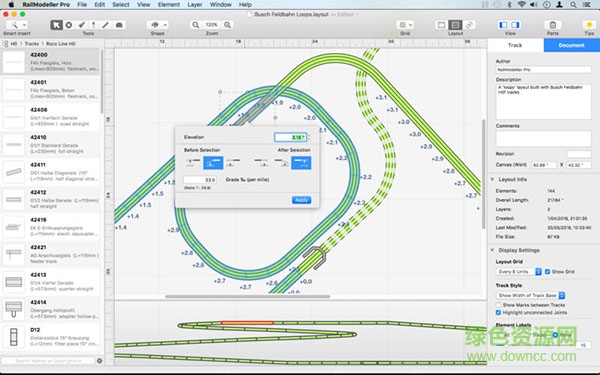Viewport: 600px width, 375px height.
Task: Choose third After Selection slope option
Action: [301, 163]
